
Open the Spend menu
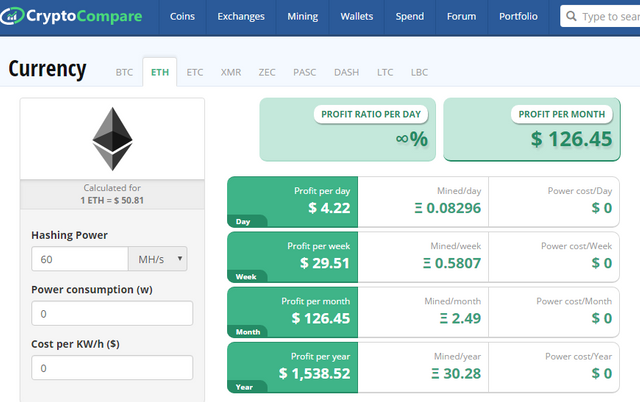410,17
